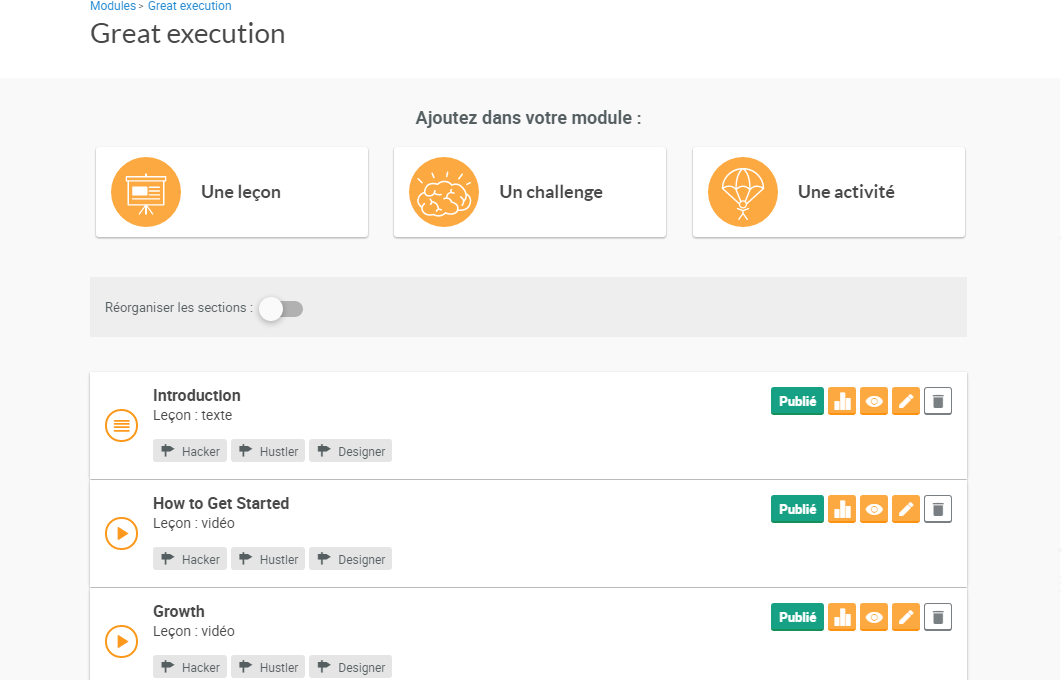Preview How to Get Started via eye icon

[874, 509]
